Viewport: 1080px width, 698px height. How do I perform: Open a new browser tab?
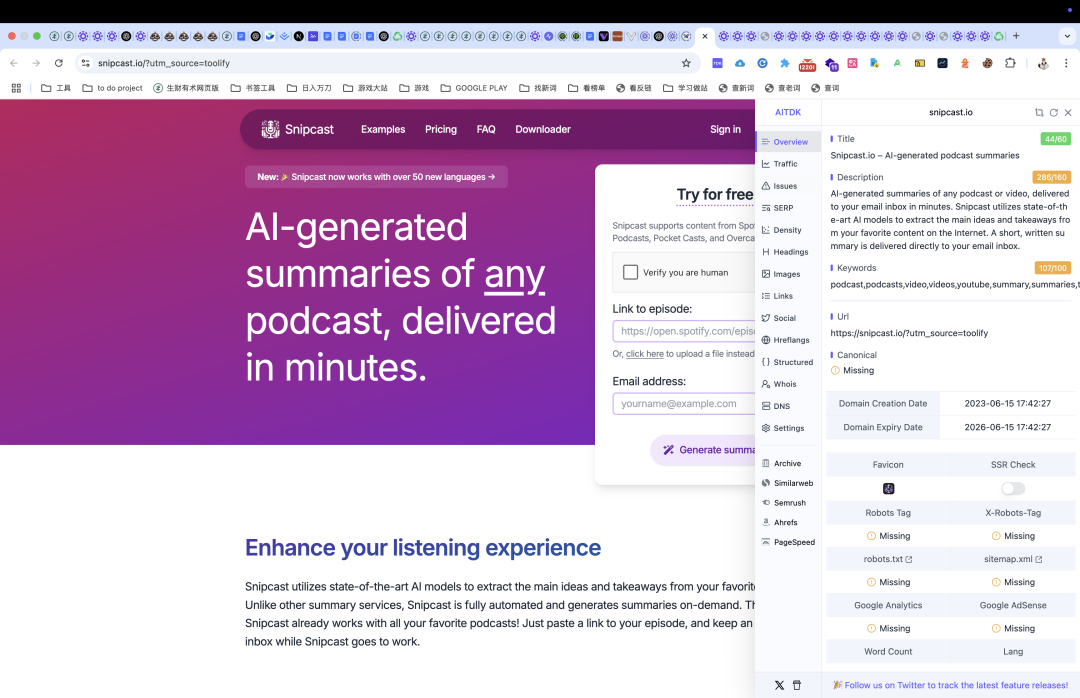[1016, 36]
